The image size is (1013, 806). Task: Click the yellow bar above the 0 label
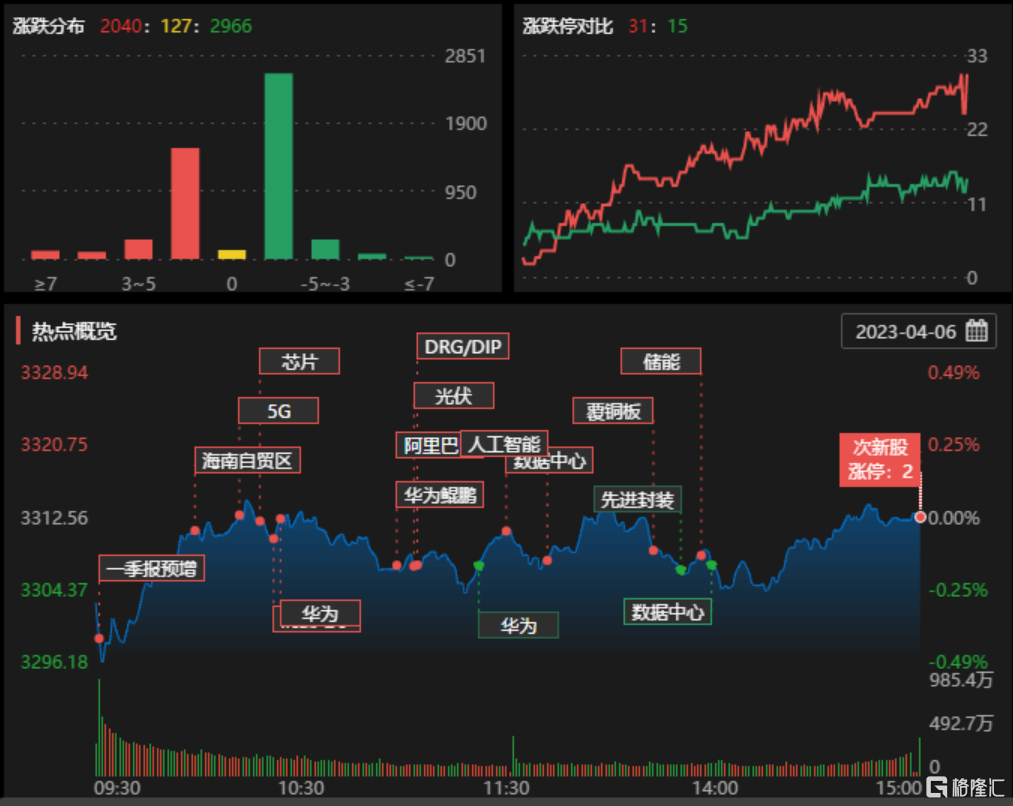pos(231,254)
